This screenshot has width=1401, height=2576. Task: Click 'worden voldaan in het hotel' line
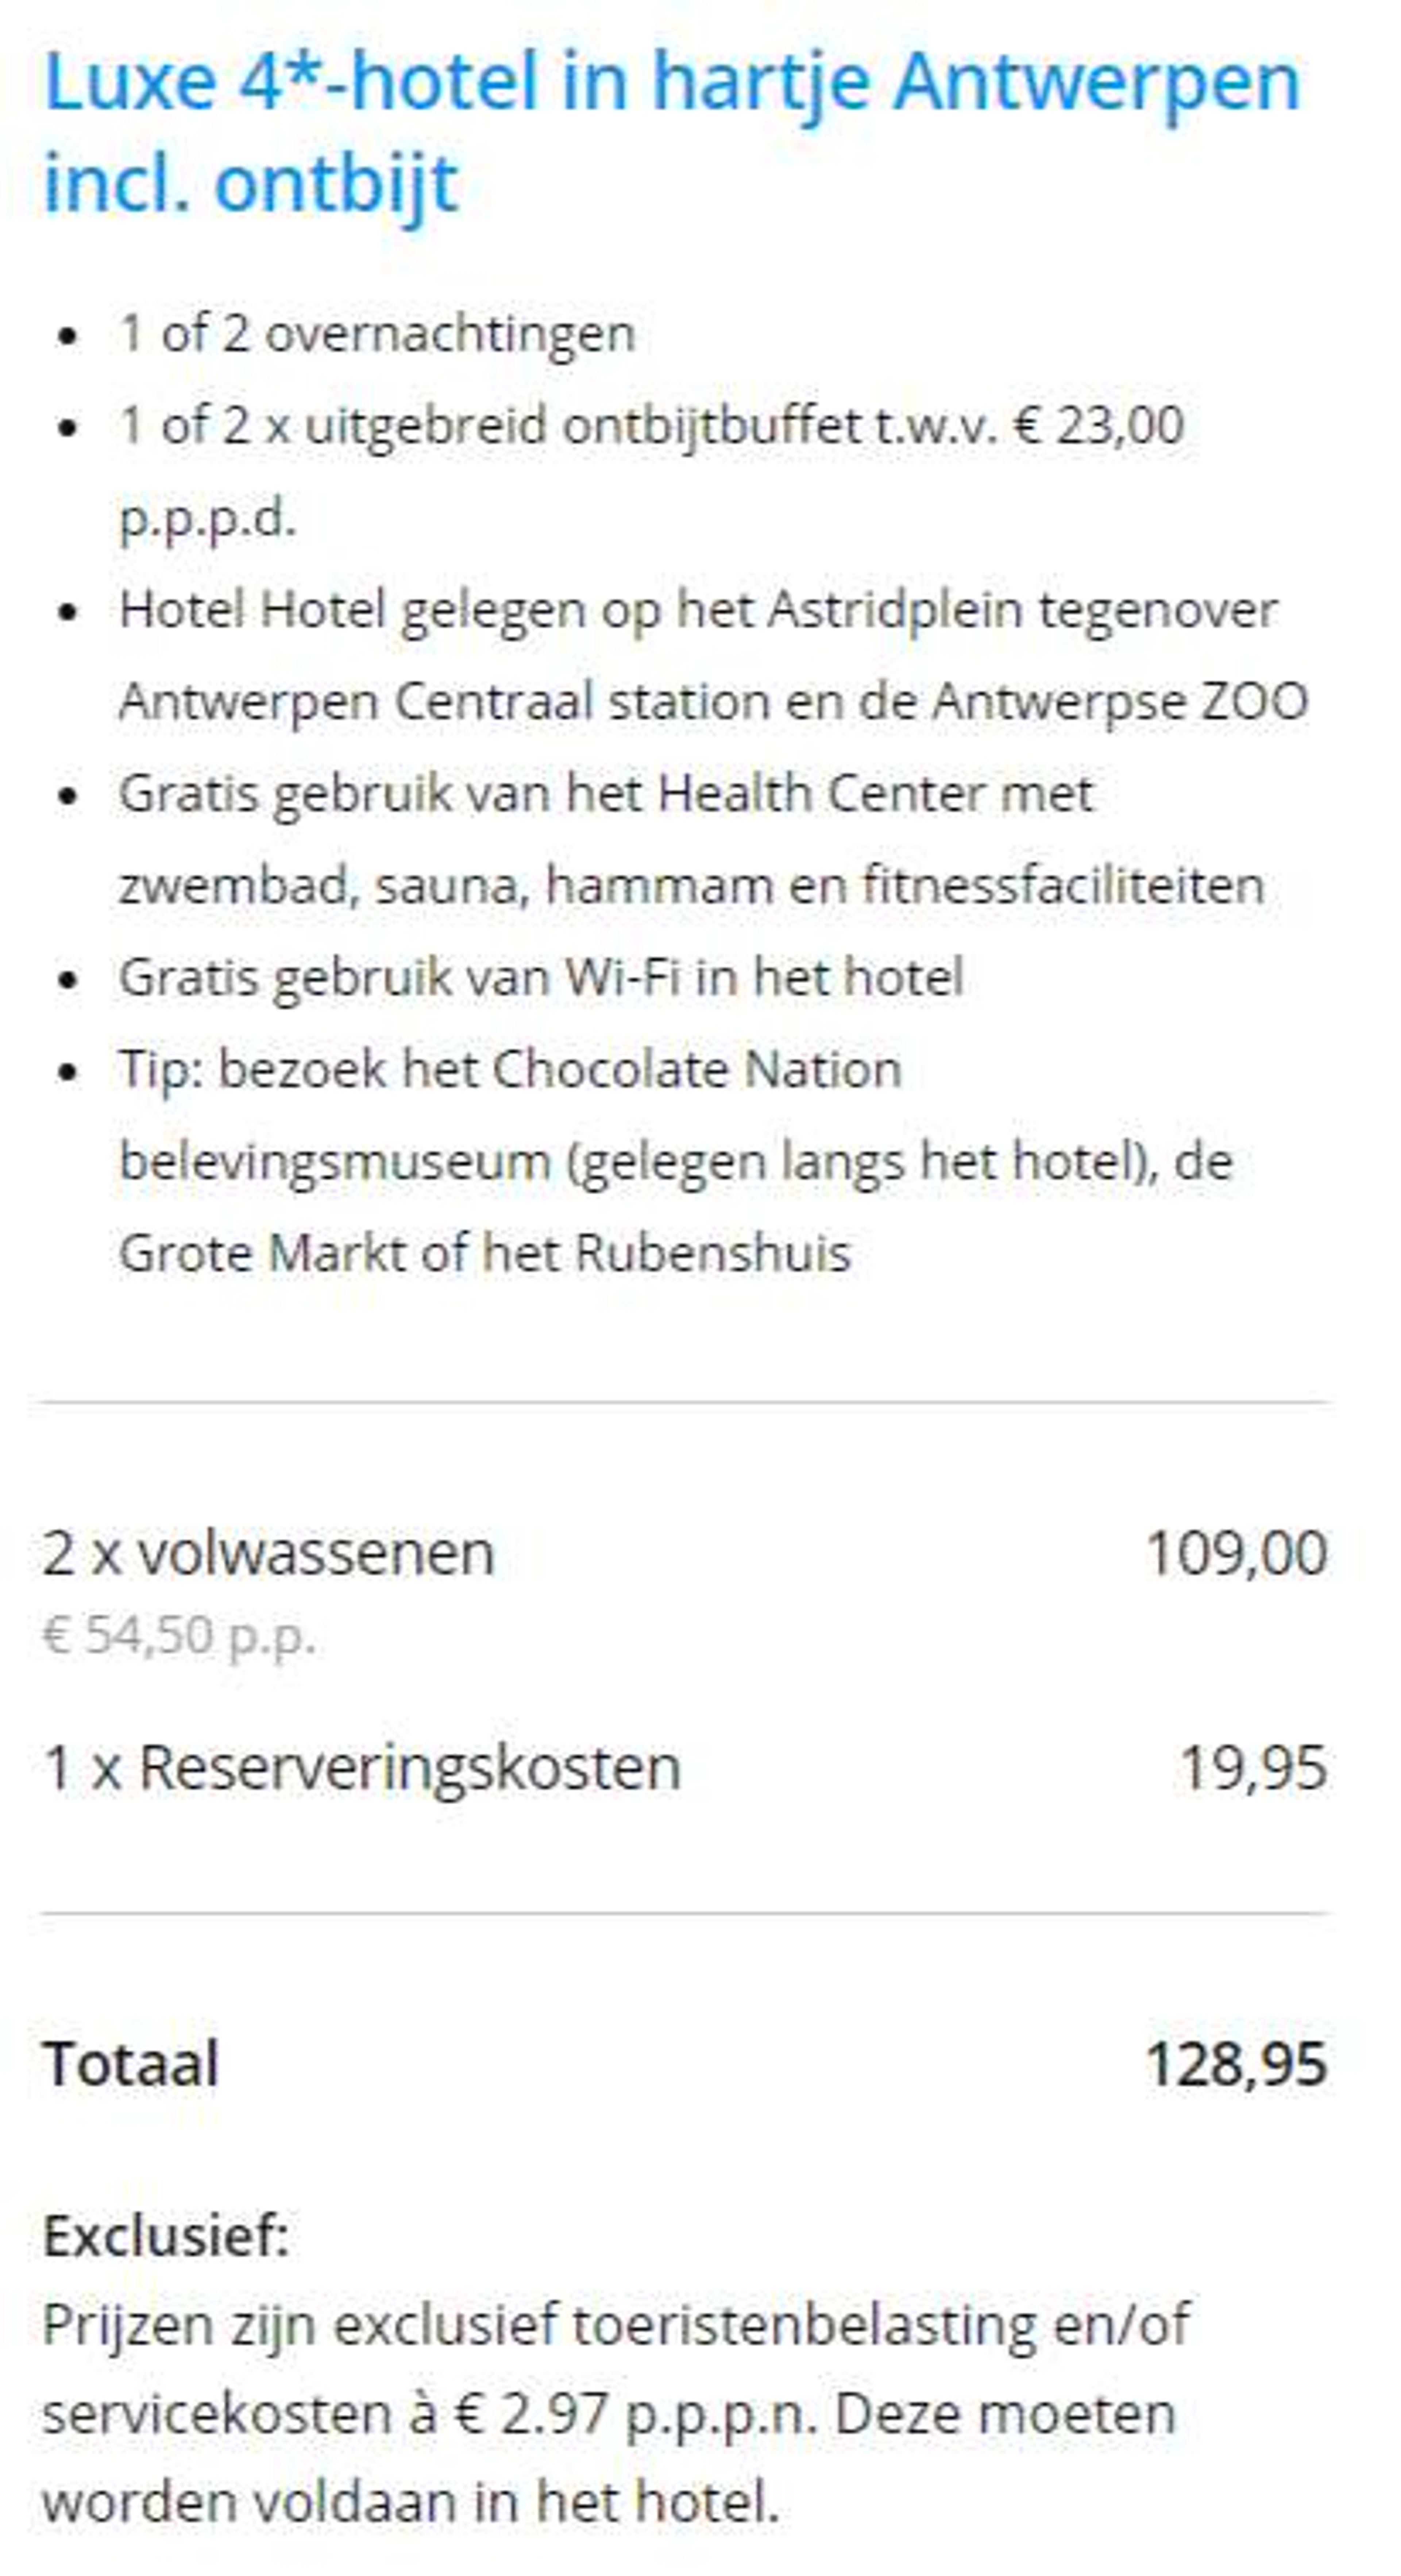[410, 2502]
